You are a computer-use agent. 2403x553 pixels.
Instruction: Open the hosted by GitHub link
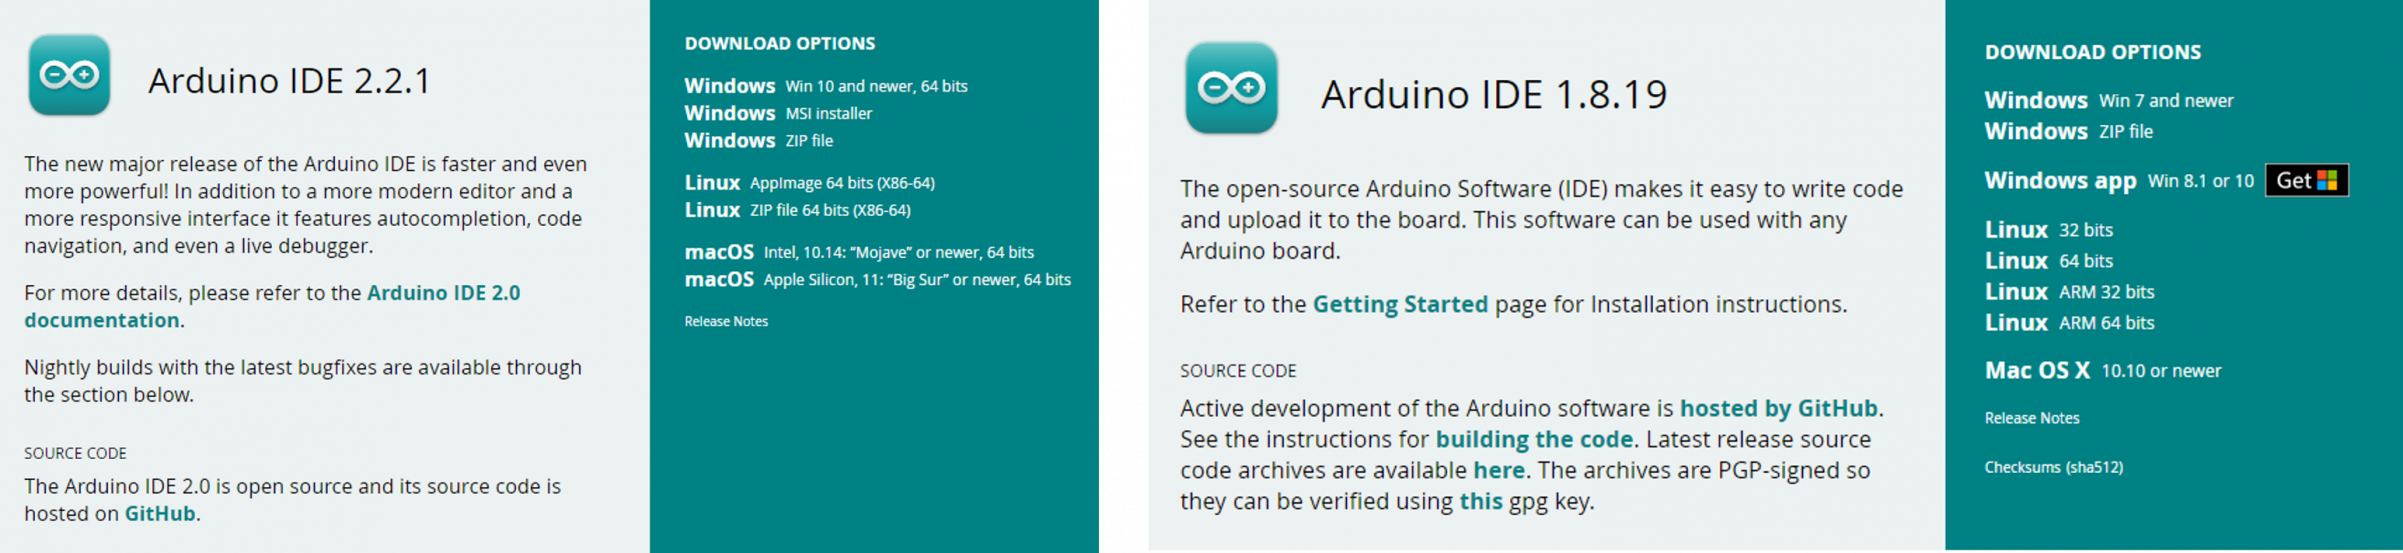coord(1777,408)
